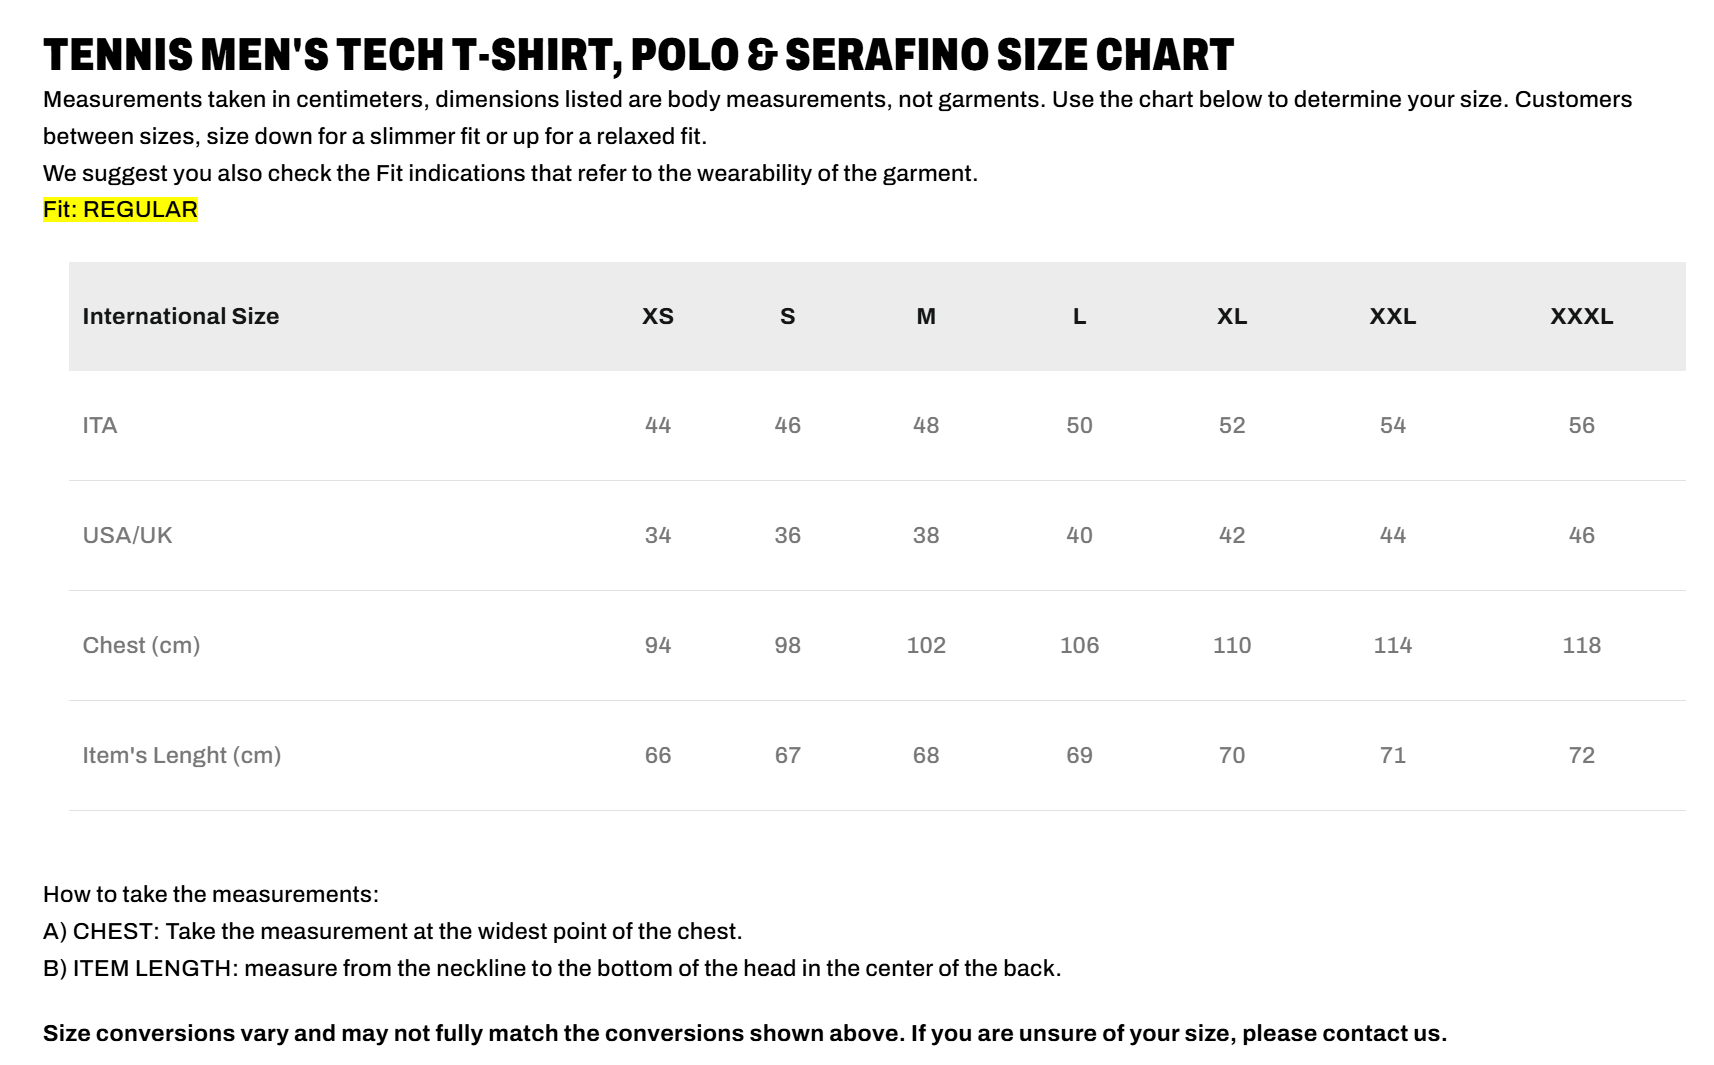1714x1065 pixels.
Task: Select the XXXL size header
Action: coord(1581,316)
